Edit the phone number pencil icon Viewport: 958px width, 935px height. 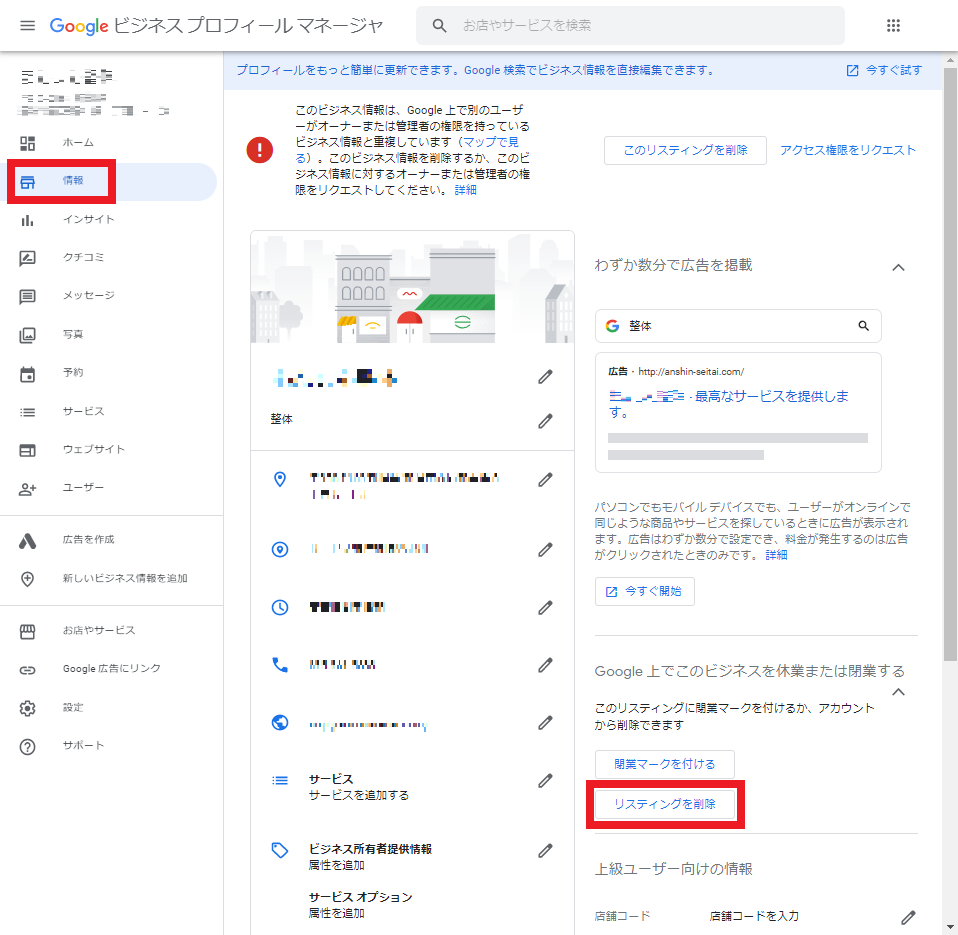tap(545, 665)
